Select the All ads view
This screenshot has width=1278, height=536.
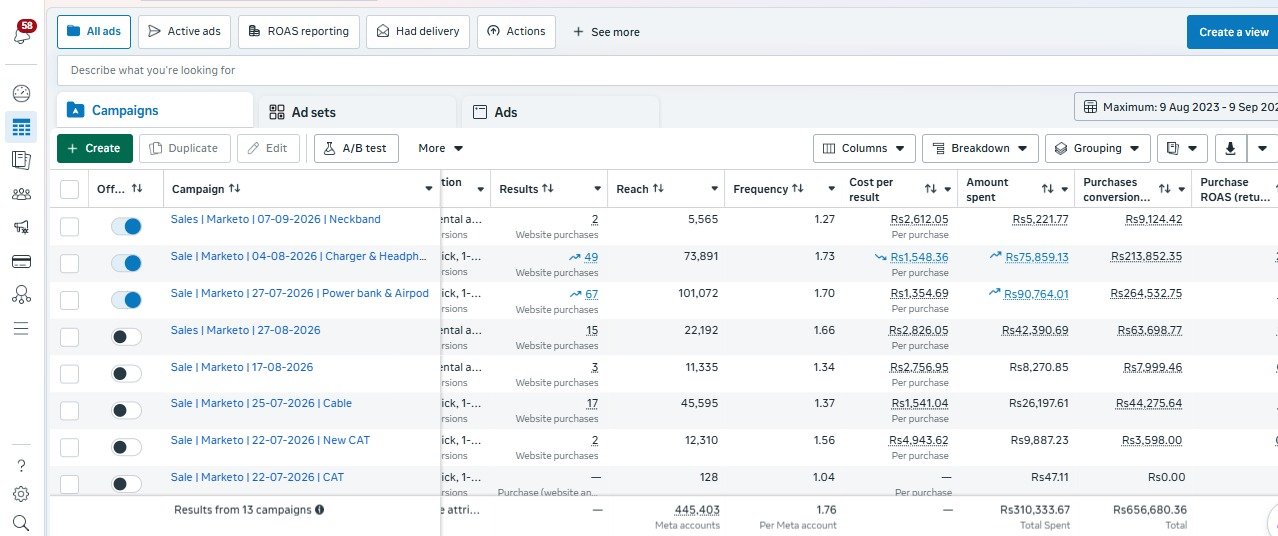93,31
